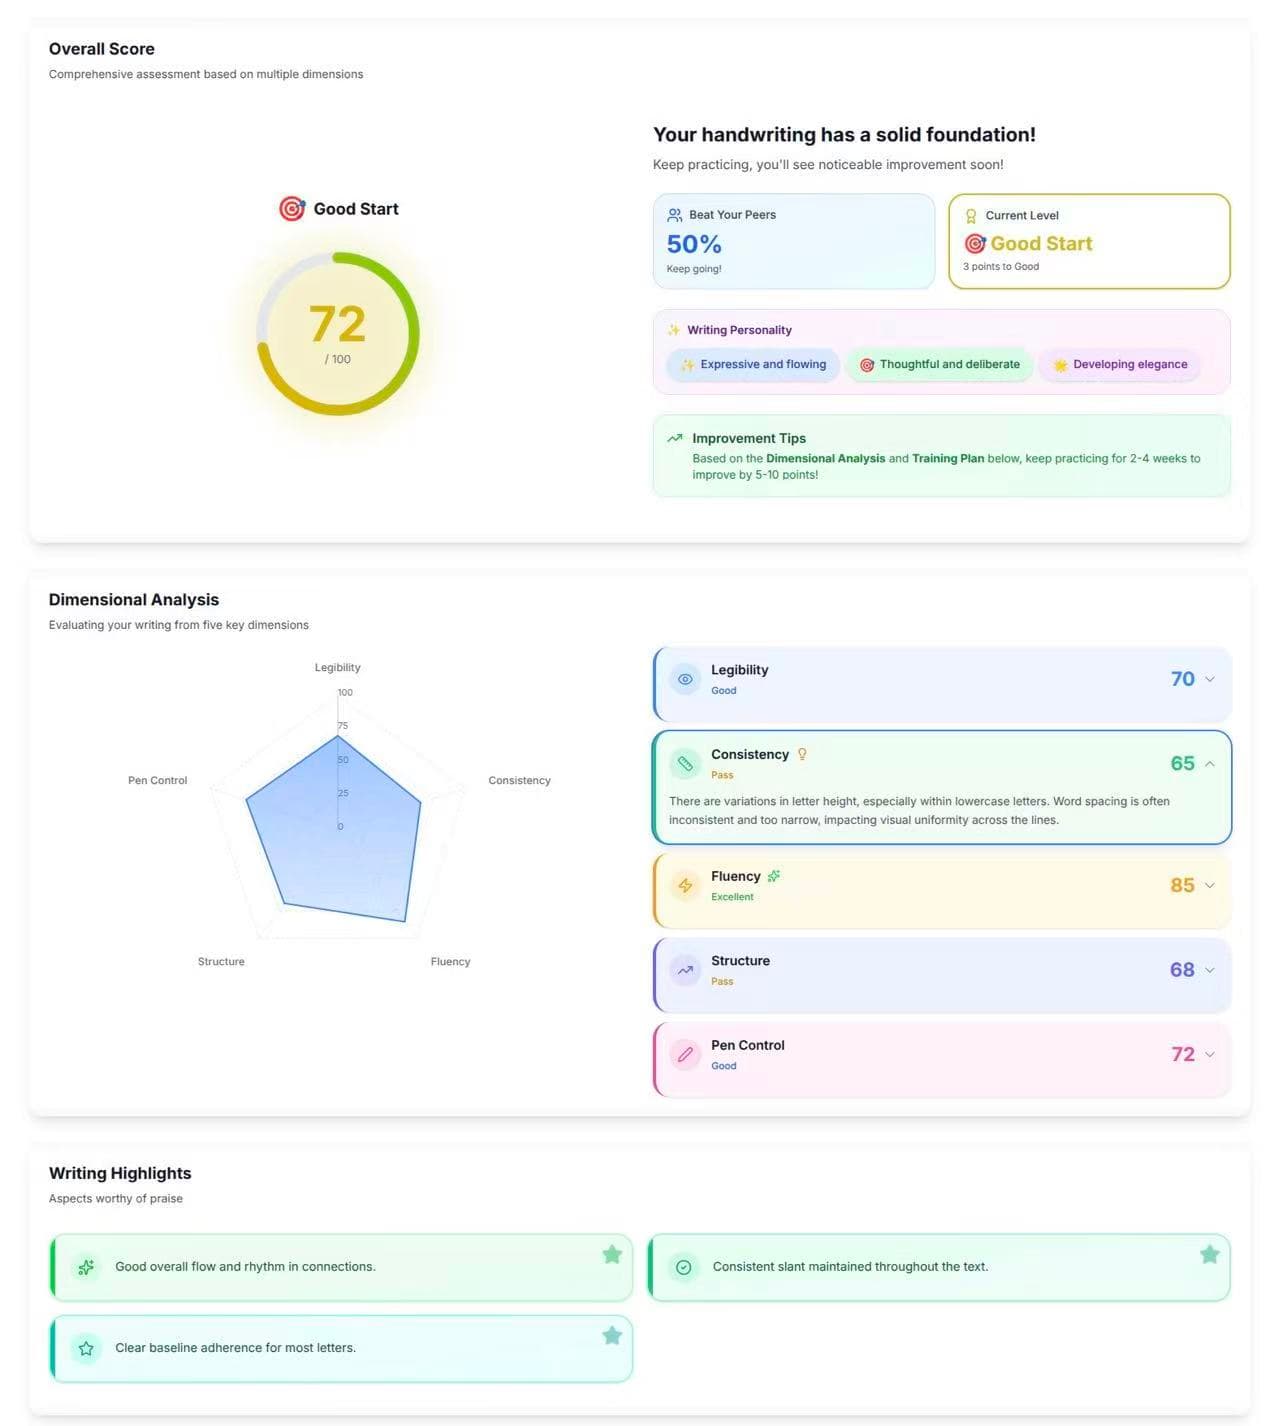Click the Legibility eye icon
The width and height of the screenshot is (1279, 1426).
[685, 679]
